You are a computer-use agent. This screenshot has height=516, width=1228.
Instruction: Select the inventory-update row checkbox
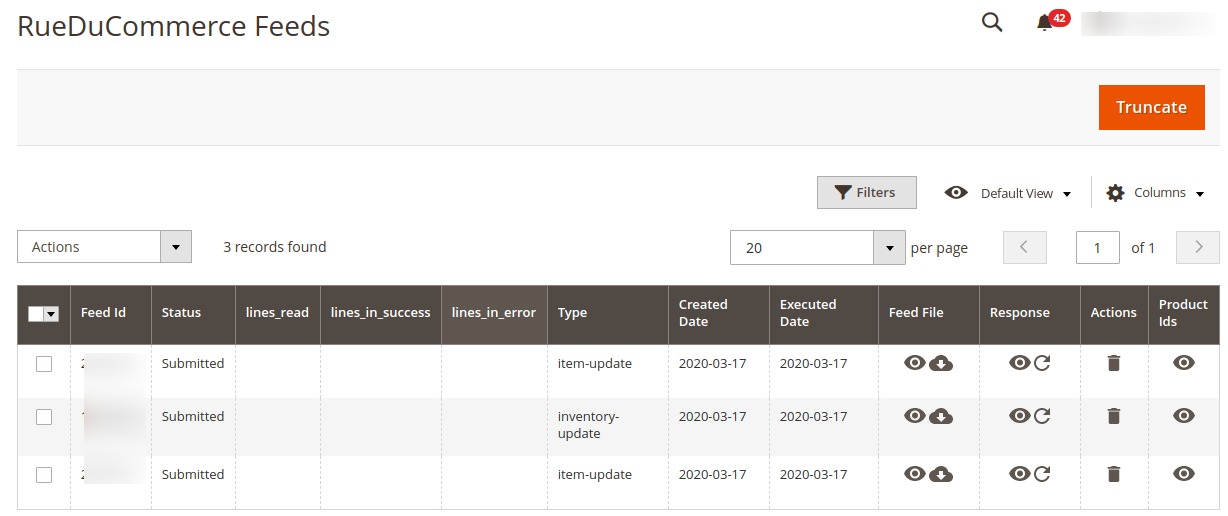[44, 417]
